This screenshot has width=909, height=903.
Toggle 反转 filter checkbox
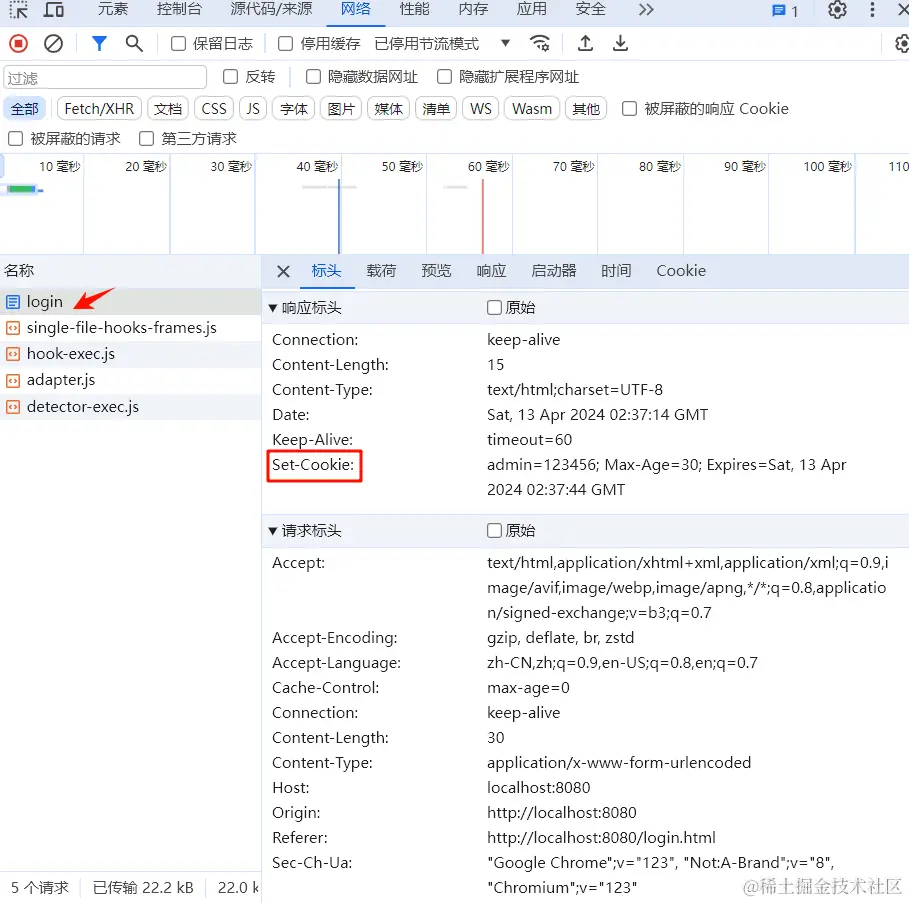coord(230,77)
